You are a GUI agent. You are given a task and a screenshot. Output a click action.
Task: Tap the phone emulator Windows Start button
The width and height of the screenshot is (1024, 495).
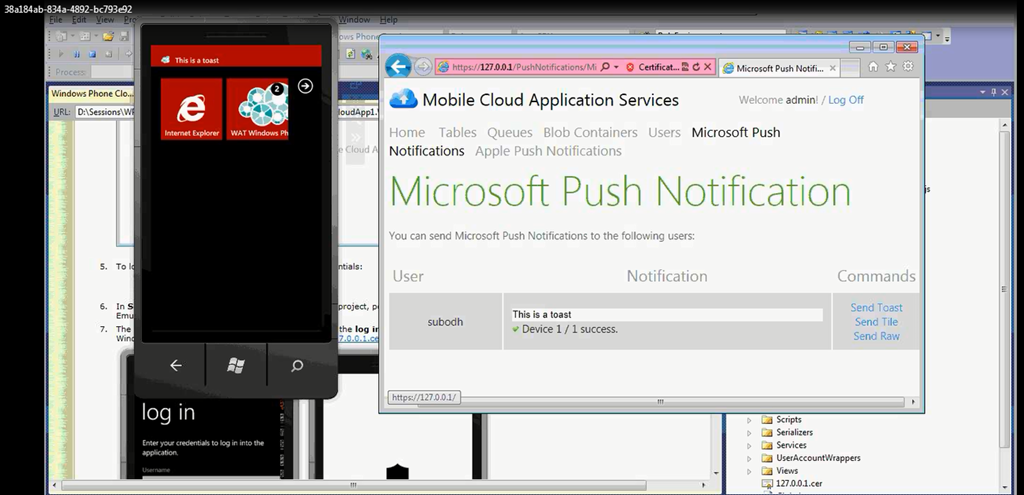(x=236, y=366)
